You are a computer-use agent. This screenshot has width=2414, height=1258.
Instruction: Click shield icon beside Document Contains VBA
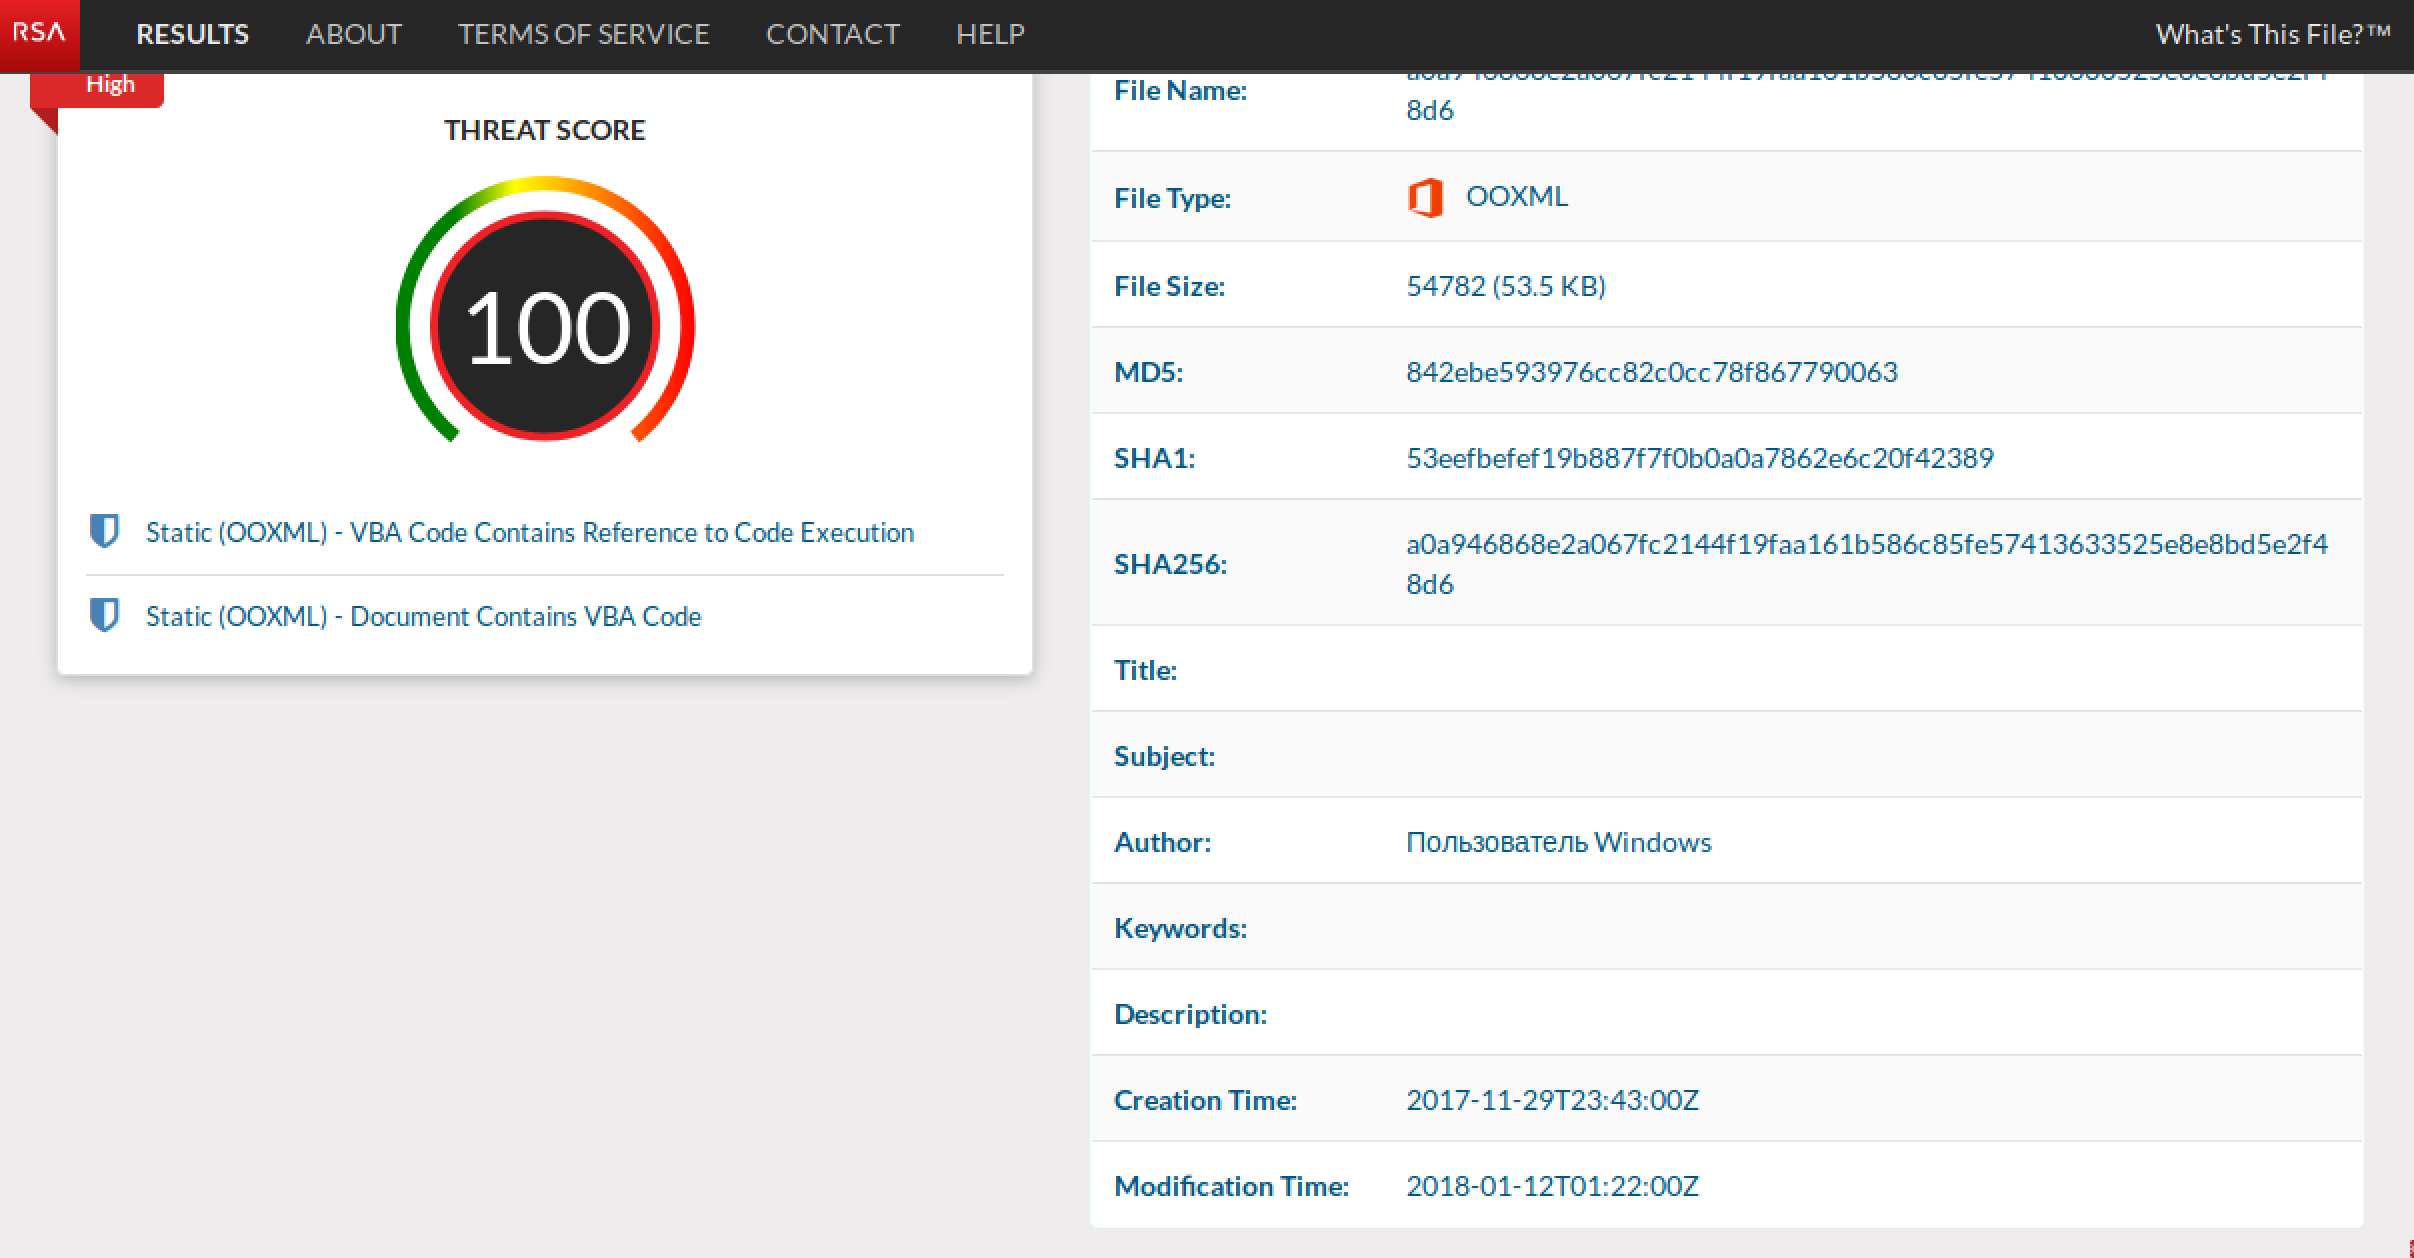point(104,615)
